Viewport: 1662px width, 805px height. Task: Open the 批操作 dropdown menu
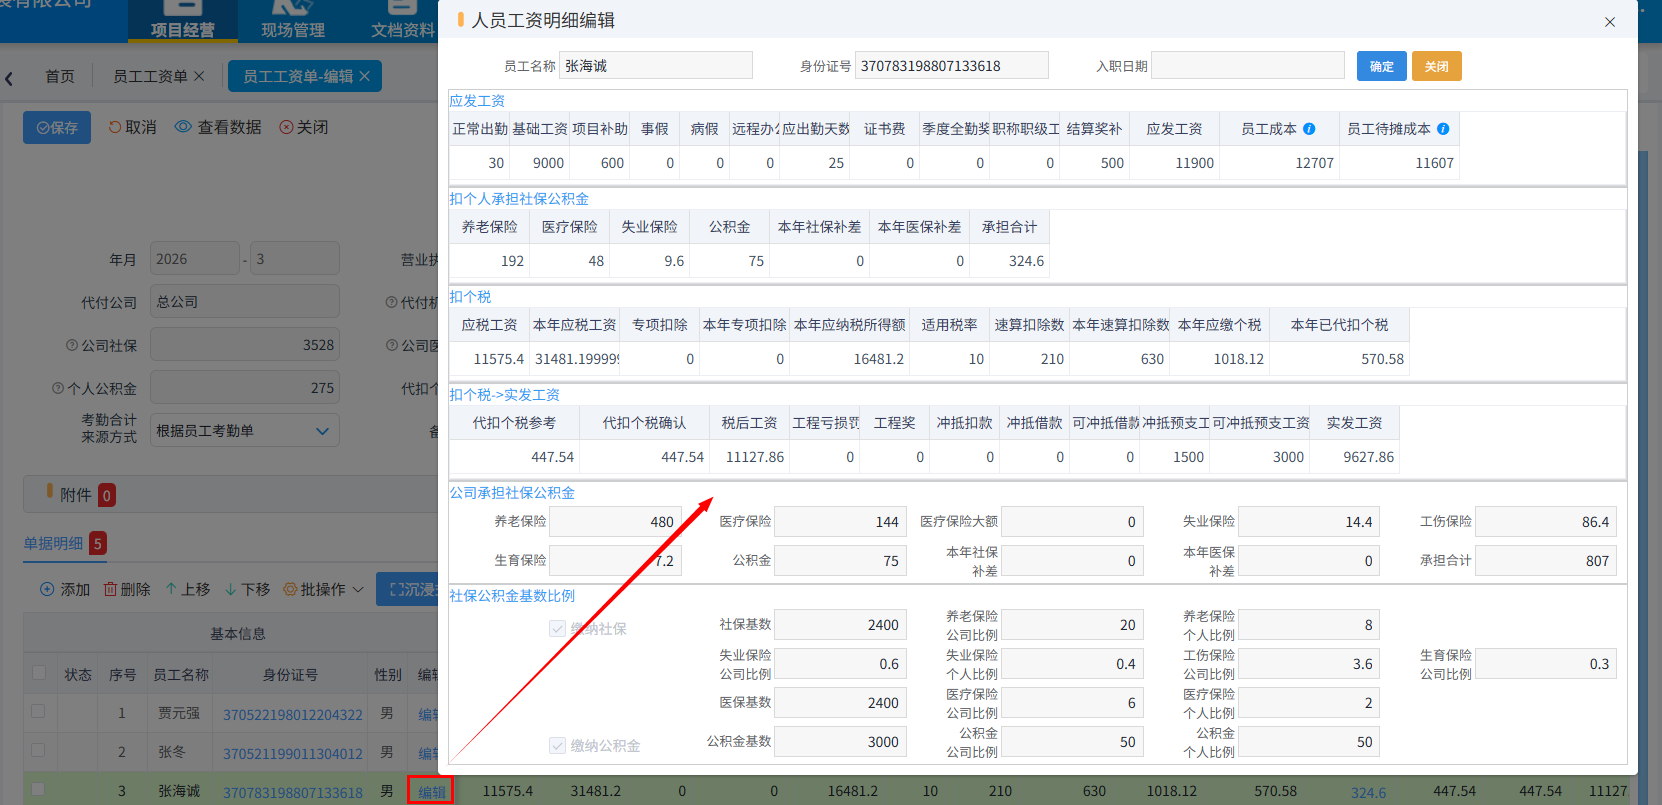tap(324, 590)
